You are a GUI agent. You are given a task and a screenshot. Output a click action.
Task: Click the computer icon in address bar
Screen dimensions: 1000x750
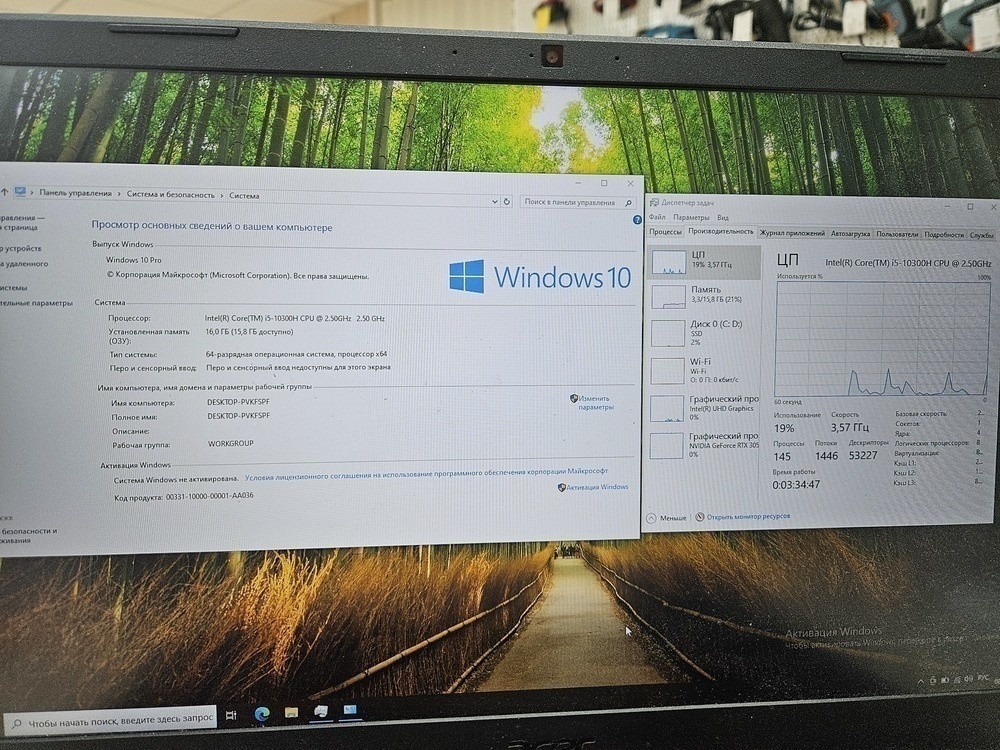pyautogui.click(x=20, y=191)
